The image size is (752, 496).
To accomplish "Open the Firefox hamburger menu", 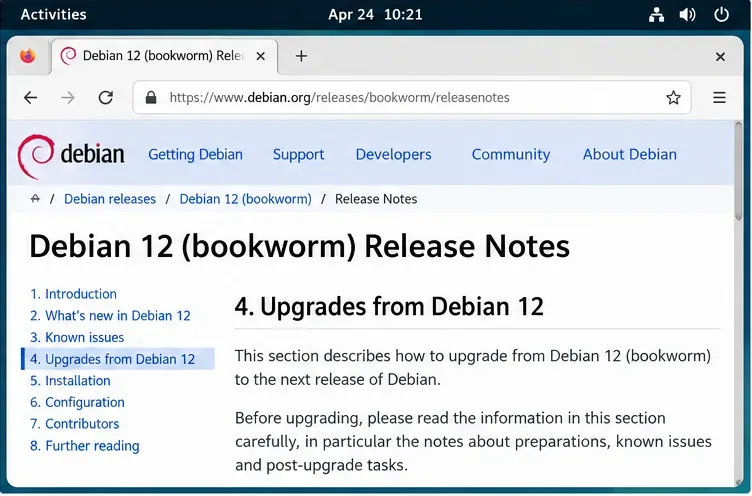I will tap(719, 98).
